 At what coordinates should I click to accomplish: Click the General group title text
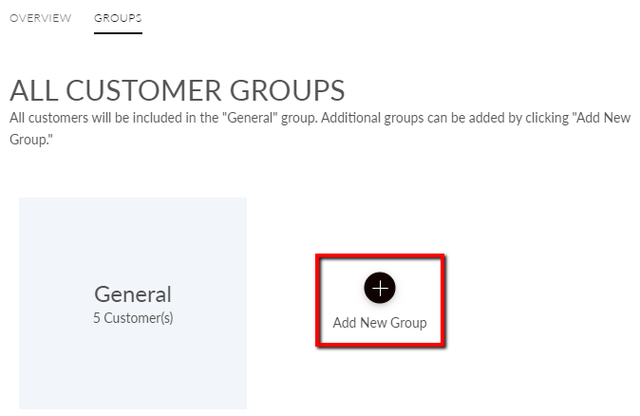[133, 294]
